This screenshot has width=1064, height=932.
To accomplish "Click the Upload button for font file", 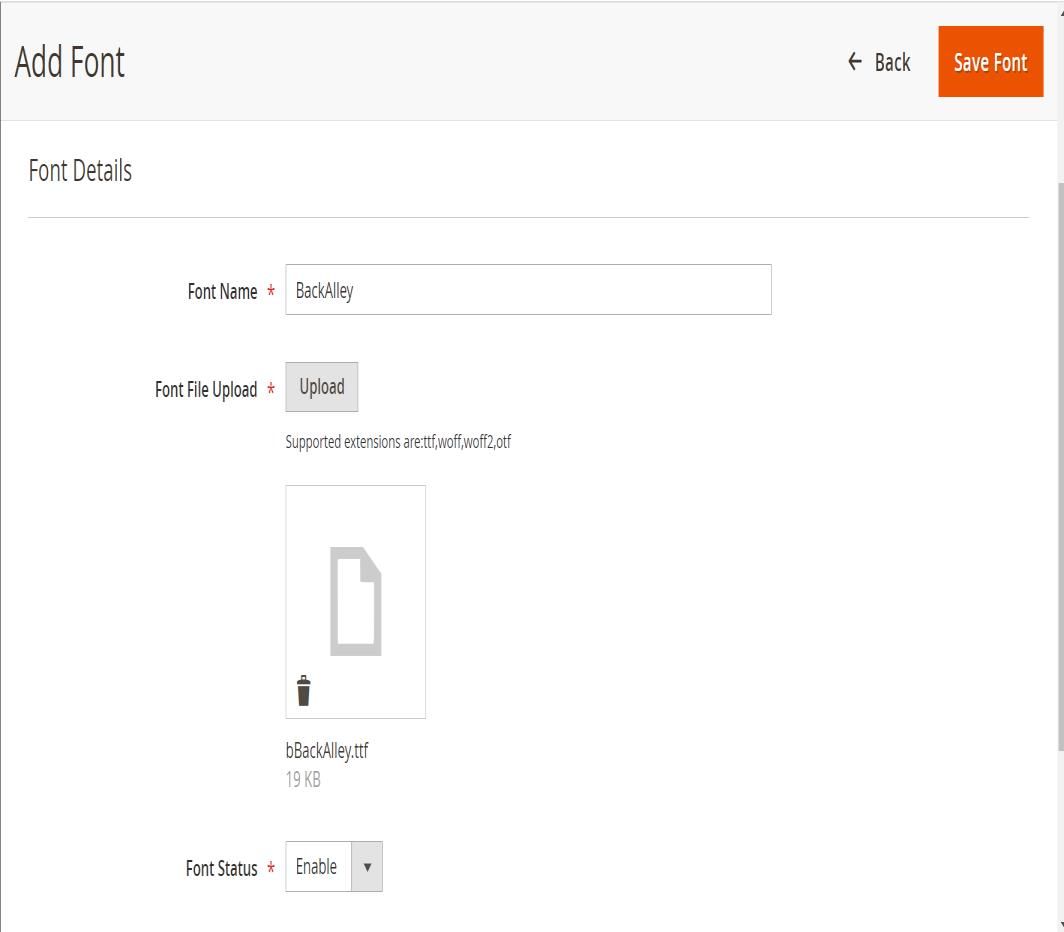I will 322,387.
